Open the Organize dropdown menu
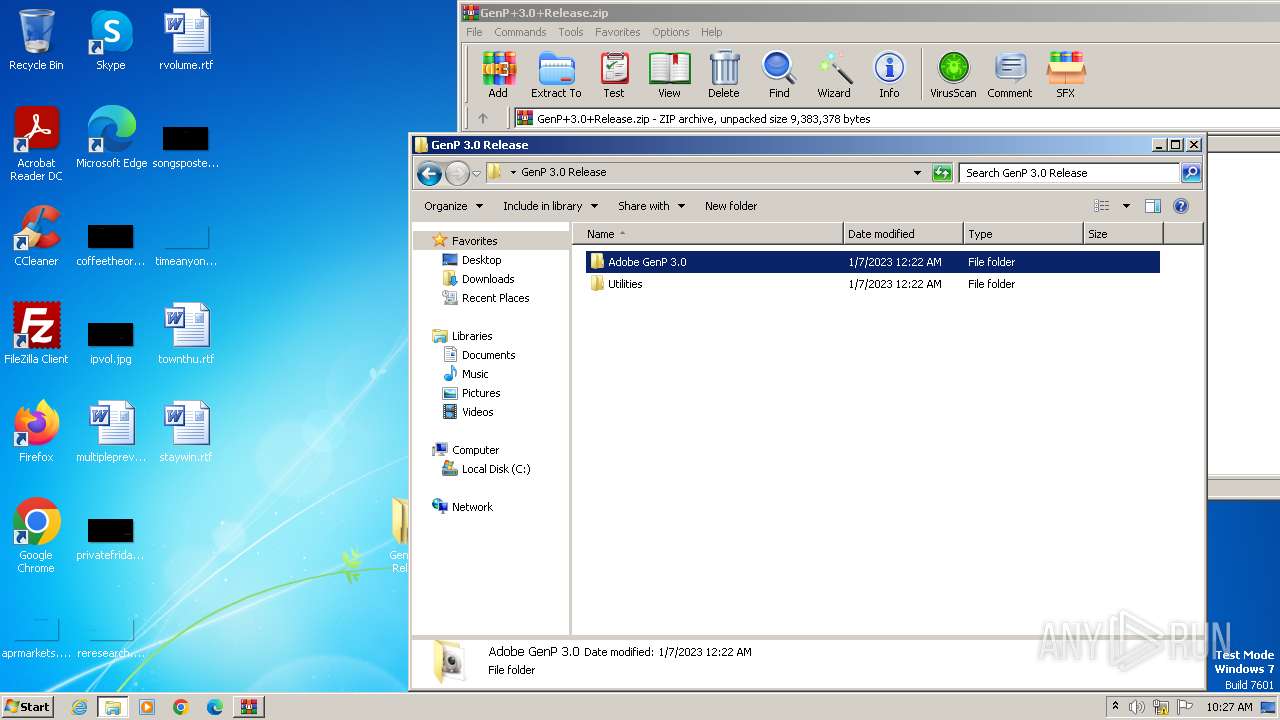Image resolution: width=1280 pixels, height=720 pixels. [453, 206]
